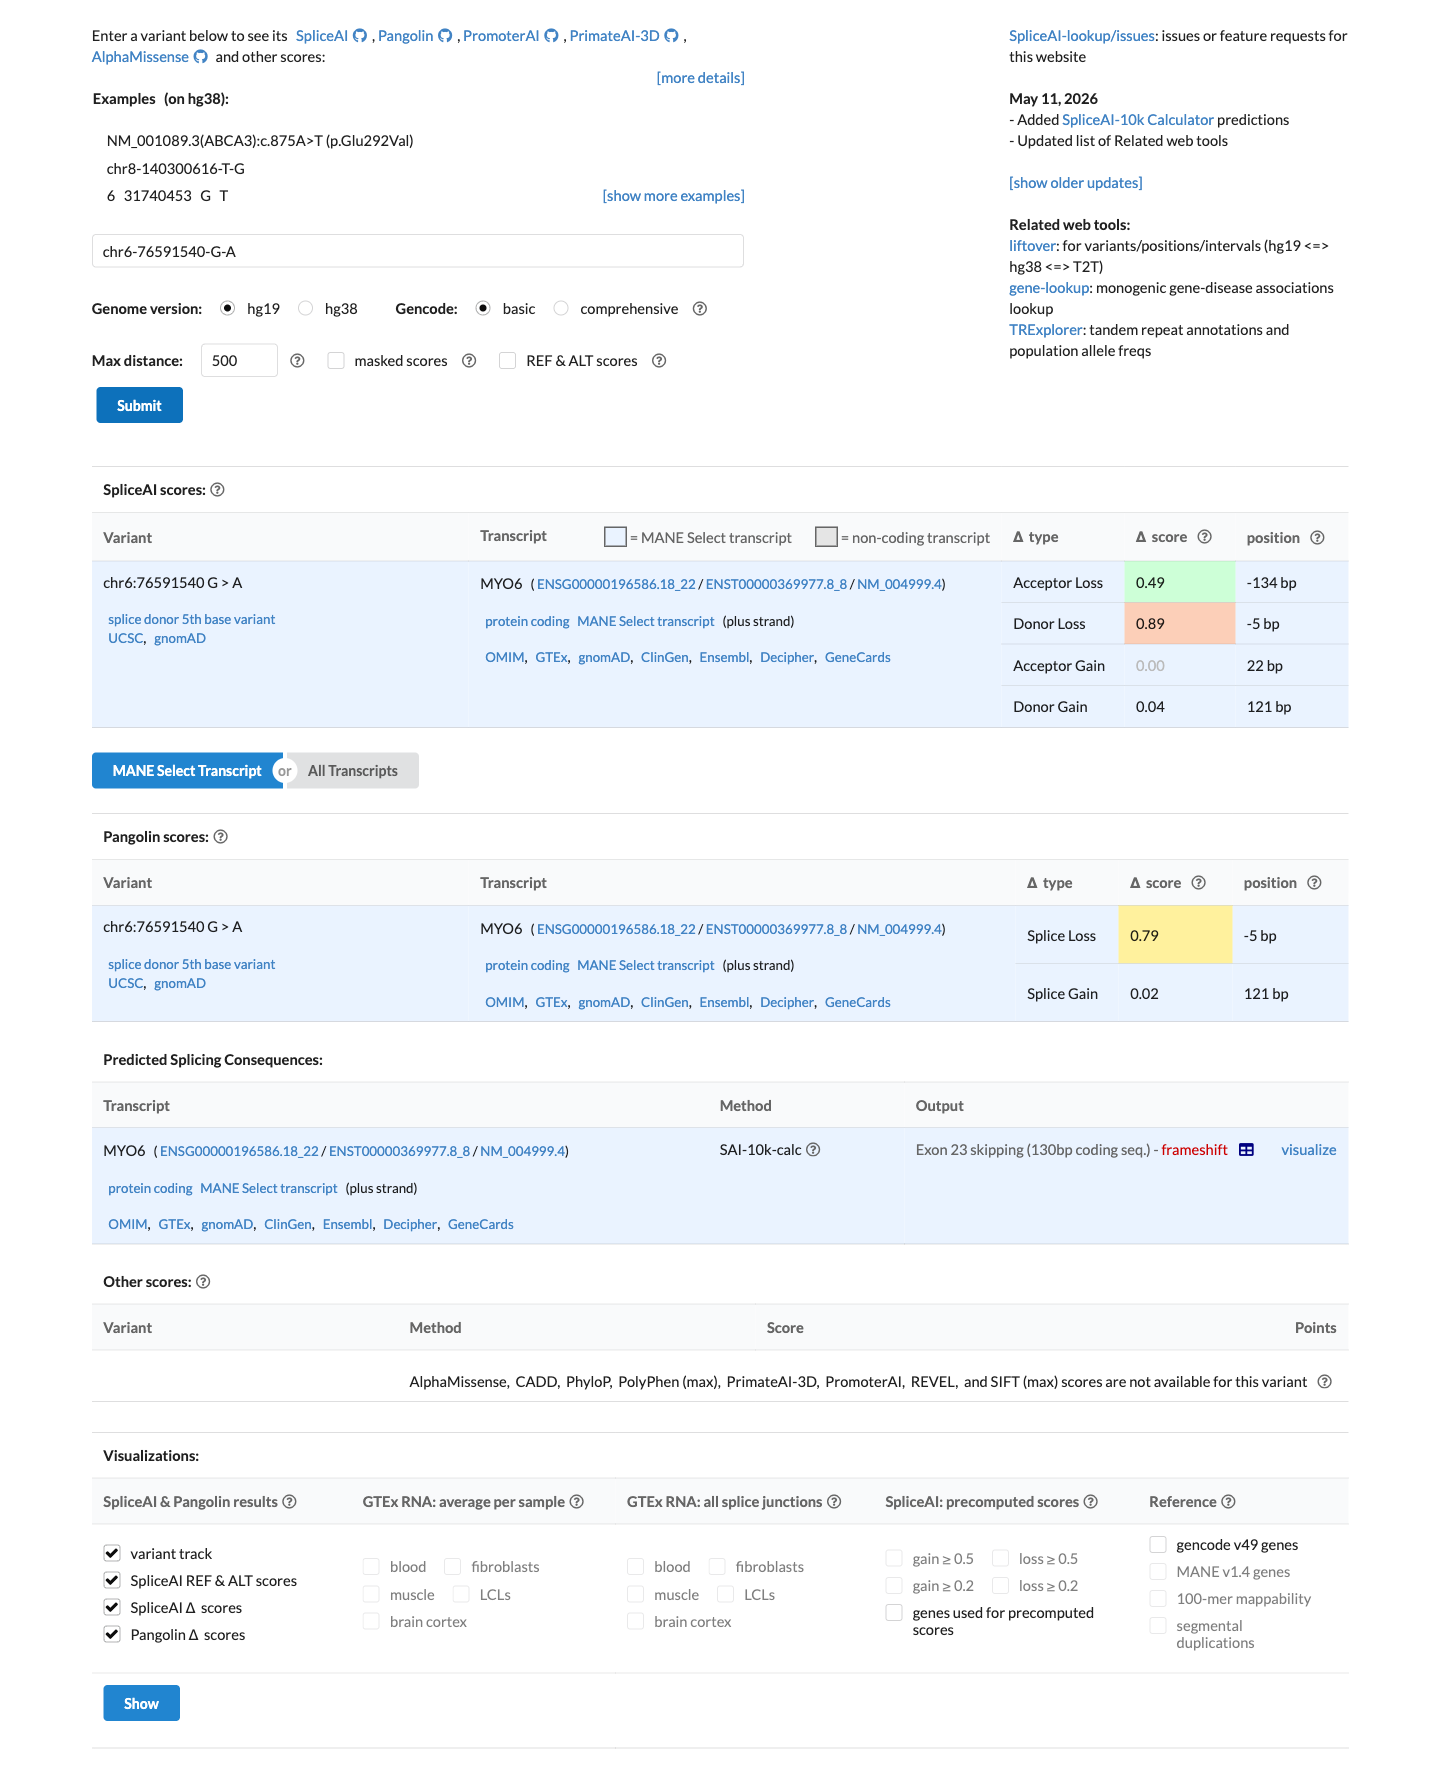Image resolution: width=1439 pixels, height=1777 pixels.
Task: Enable the REF & ALT scores checkbox near Max distance
Action: [508, 360]
